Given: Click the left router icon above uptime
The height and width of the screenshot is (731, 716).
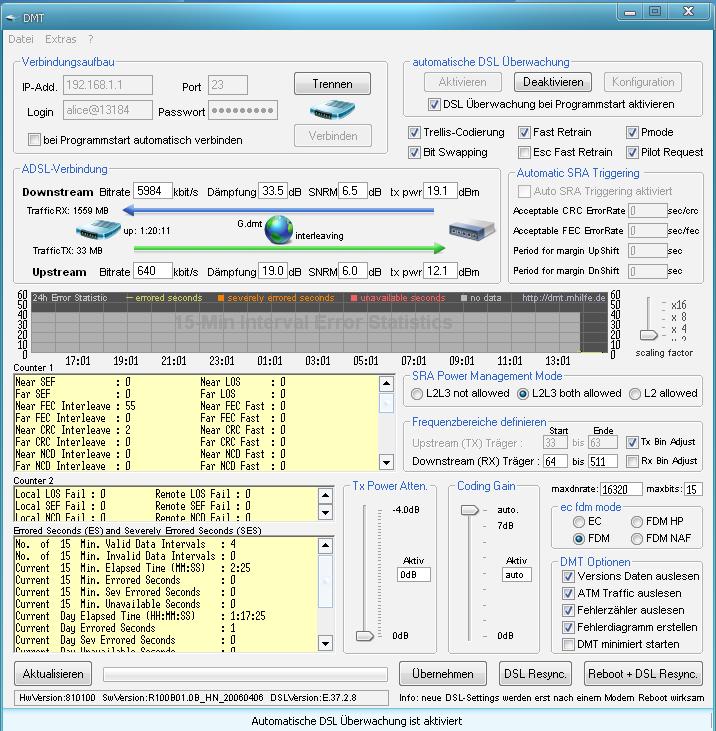Looking at the screenshot, I should point(98,231).
